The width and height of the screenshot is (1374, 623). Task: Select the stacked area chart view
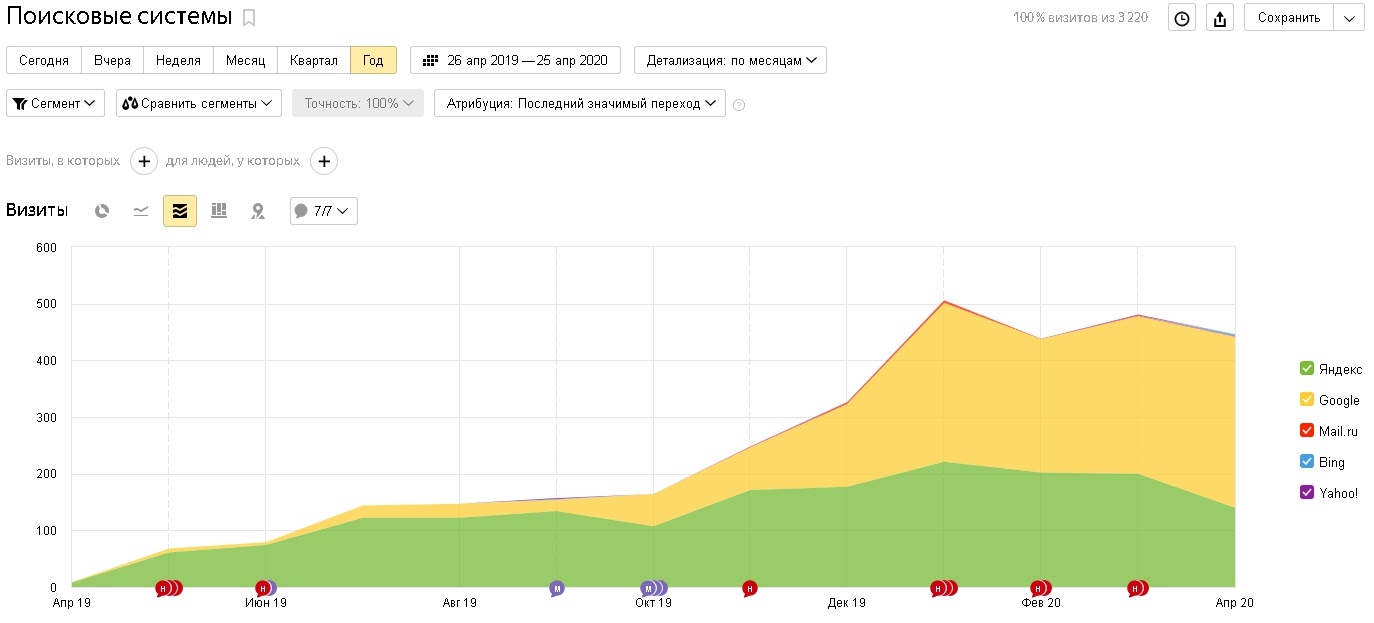point(180,211)
